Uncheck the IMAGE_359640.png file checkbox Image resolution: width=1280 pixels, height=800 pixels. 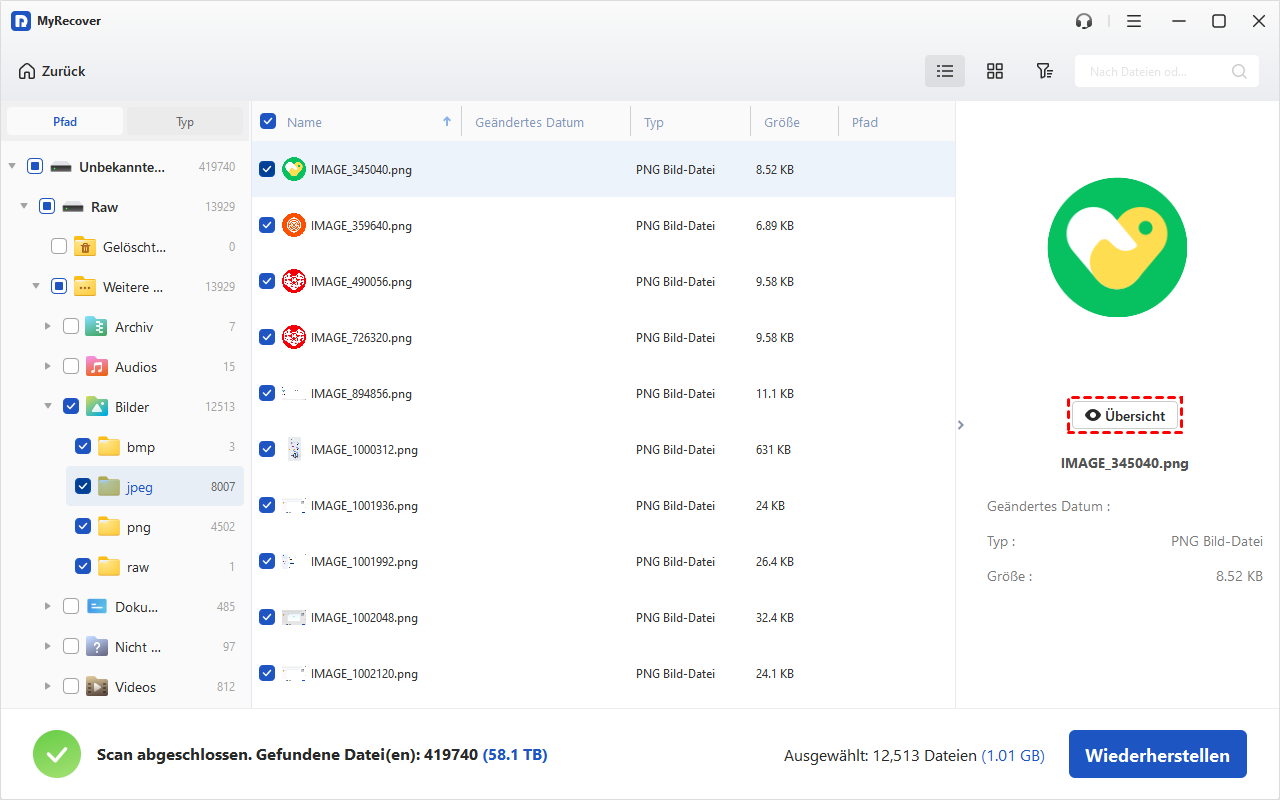click(267, 226)
